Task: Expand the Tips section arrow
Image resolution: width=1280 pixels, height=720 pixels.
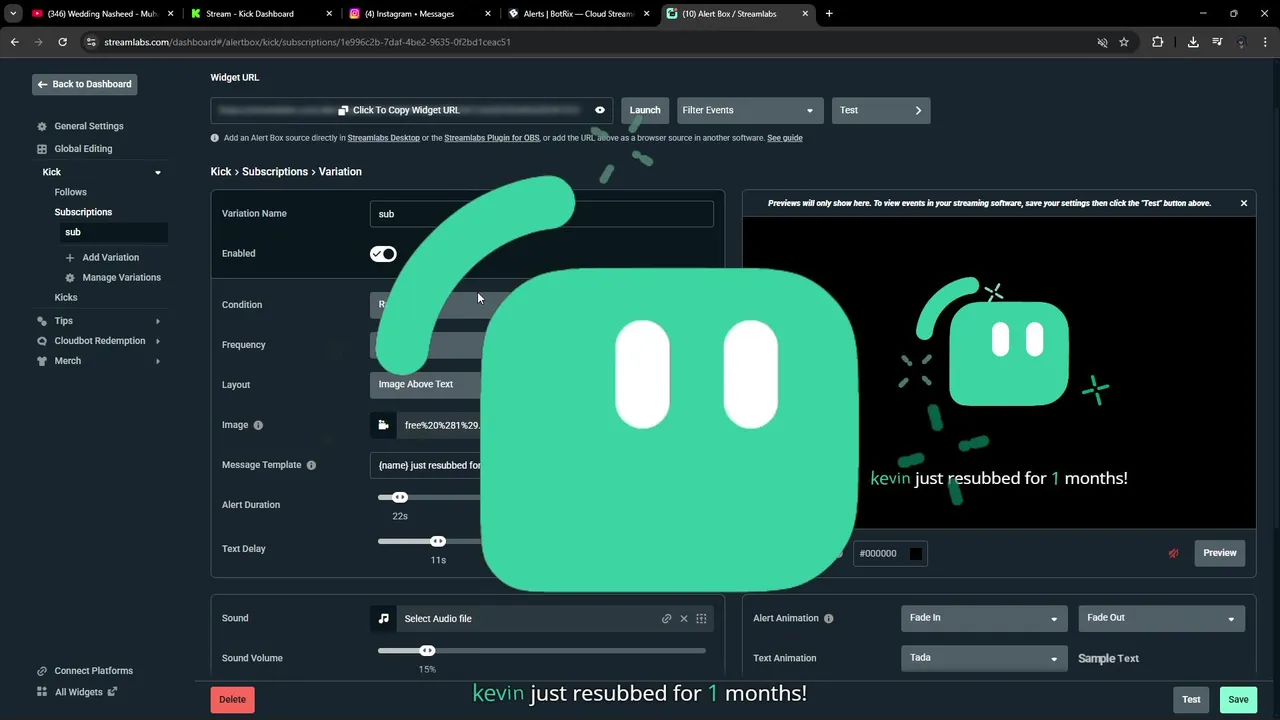Action: point(158,321)
